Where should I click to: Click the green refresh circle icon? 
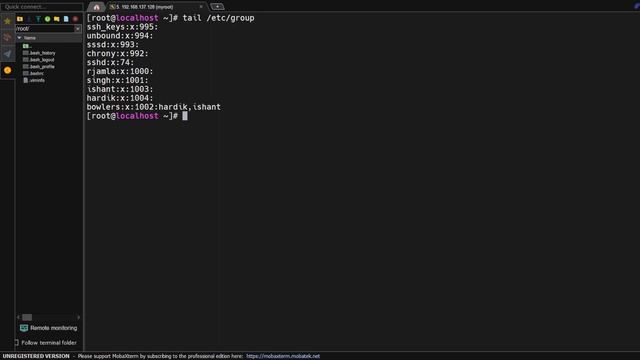47,19
